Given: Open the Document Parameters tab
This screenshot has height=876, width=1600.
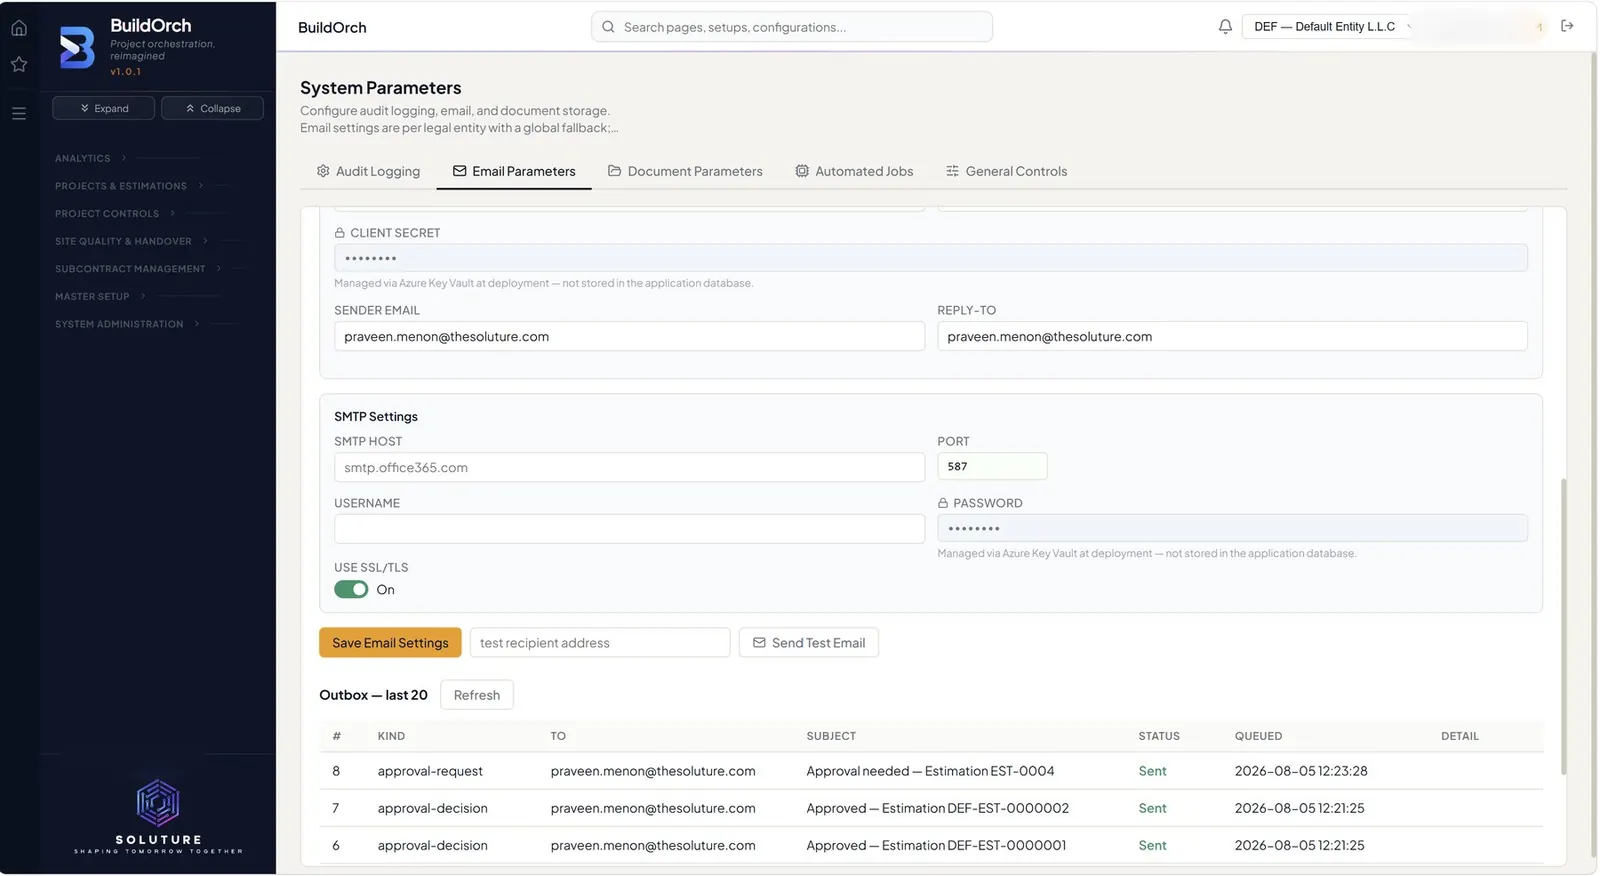Looking at the screenshot, I should (x=685, y=171).
